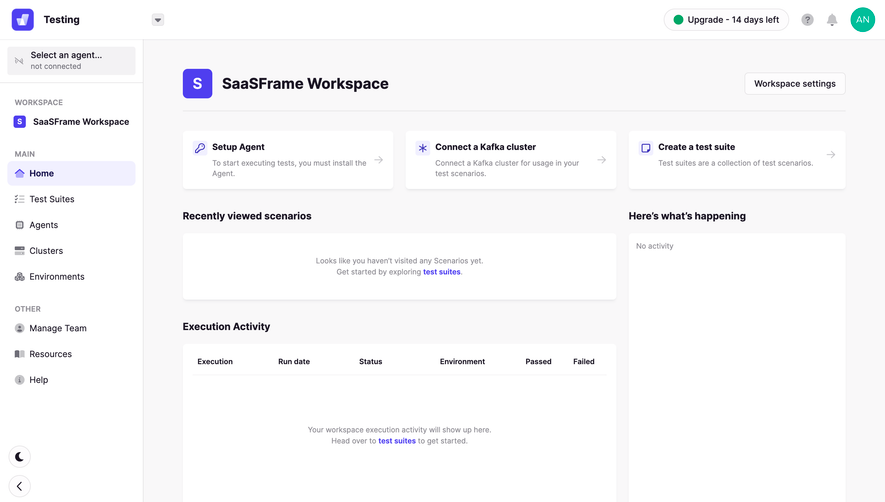Click the arrow on the Kafka cluster card
This screenshot has width=885, height=502.
(602, 160)
